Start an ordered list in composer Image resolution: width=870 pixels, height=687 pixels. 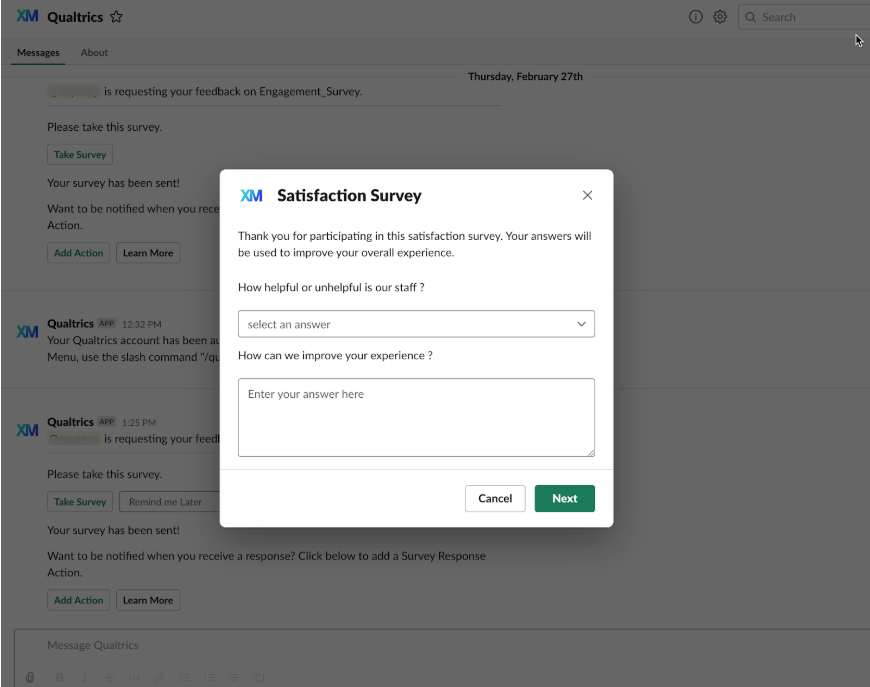pos(184,678)
